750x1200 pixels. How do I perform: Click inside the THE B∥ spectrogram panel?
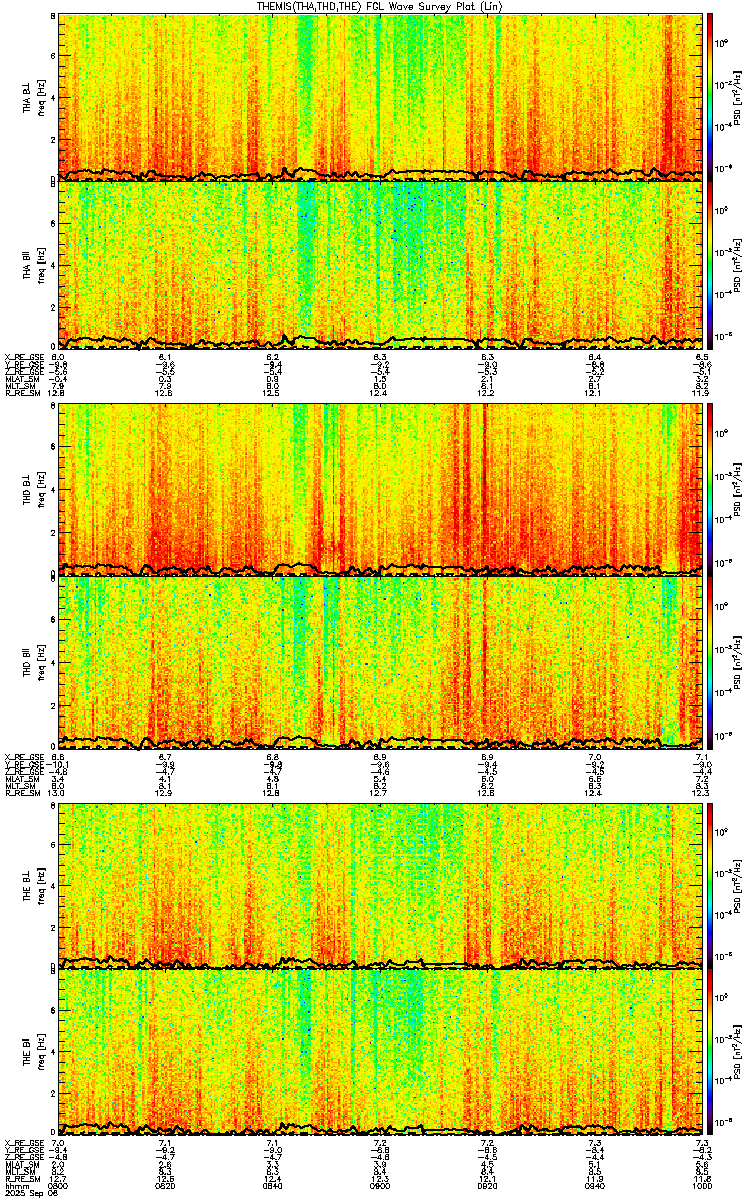coord(382,1052)
